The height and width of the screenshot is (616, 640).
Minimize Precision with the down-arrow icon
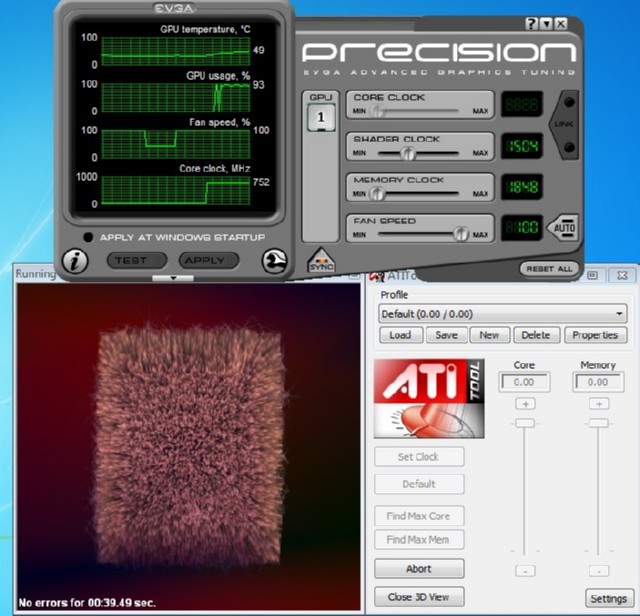[546, 24]
